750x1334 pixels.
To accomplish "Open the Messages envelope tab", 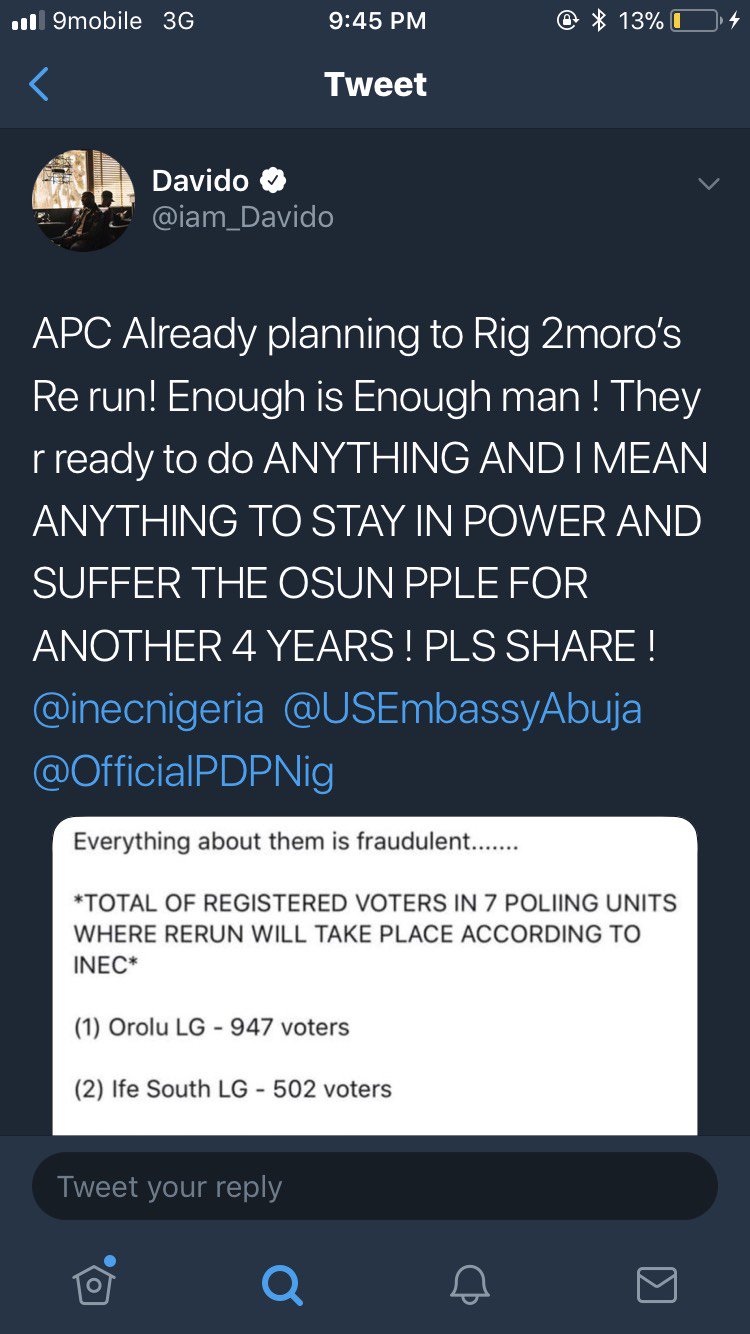I will (x=657, y=1284).
